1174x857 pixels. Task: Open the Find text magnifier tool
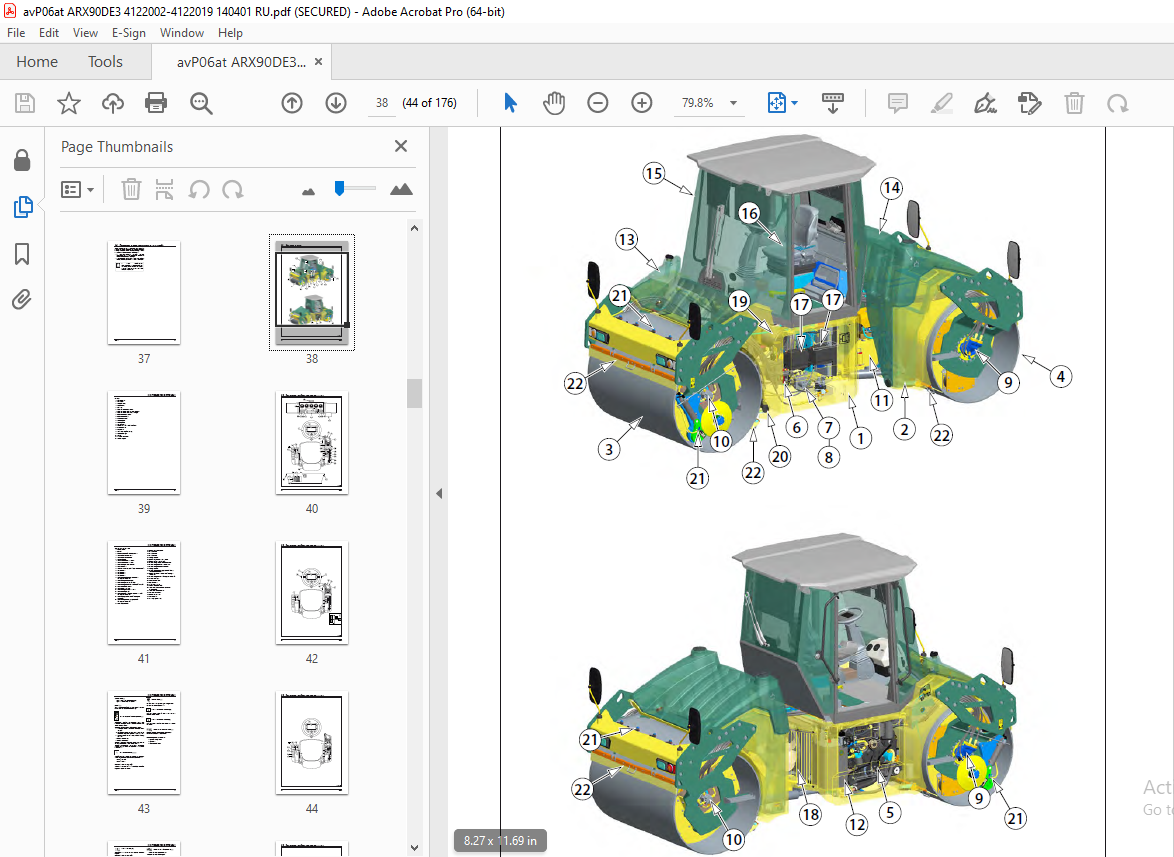(x=201, y=103)
